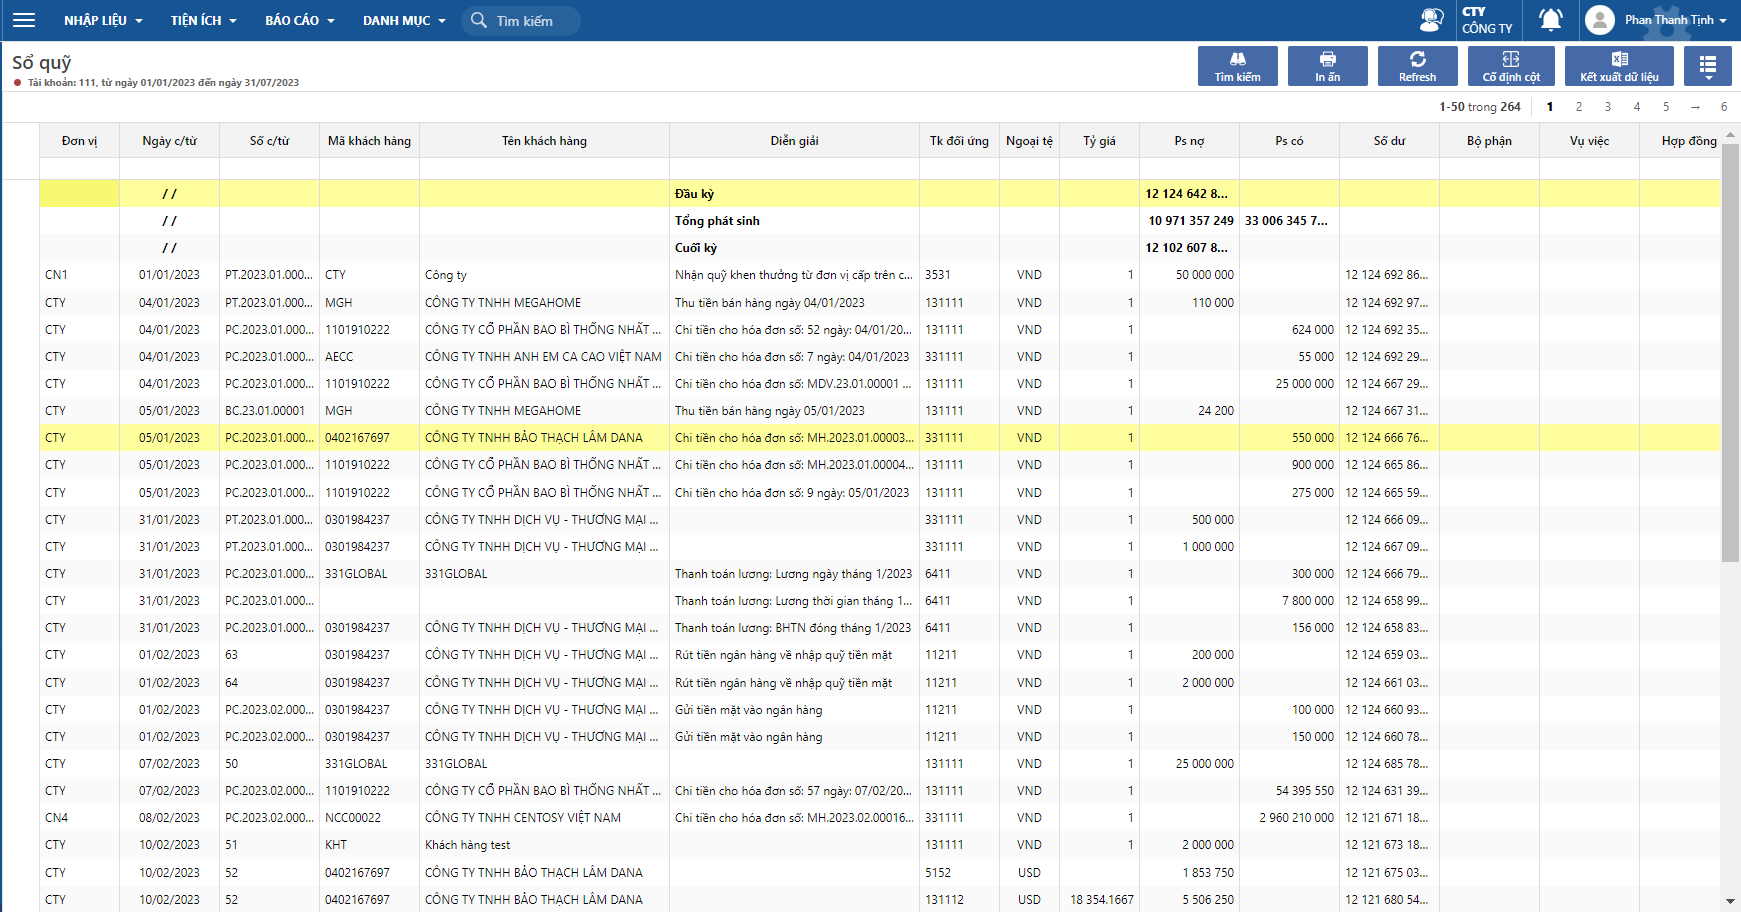Click the next page arrow in pagination
Viewport: 1741px width, 912px height.
[x=1695, y=107]
